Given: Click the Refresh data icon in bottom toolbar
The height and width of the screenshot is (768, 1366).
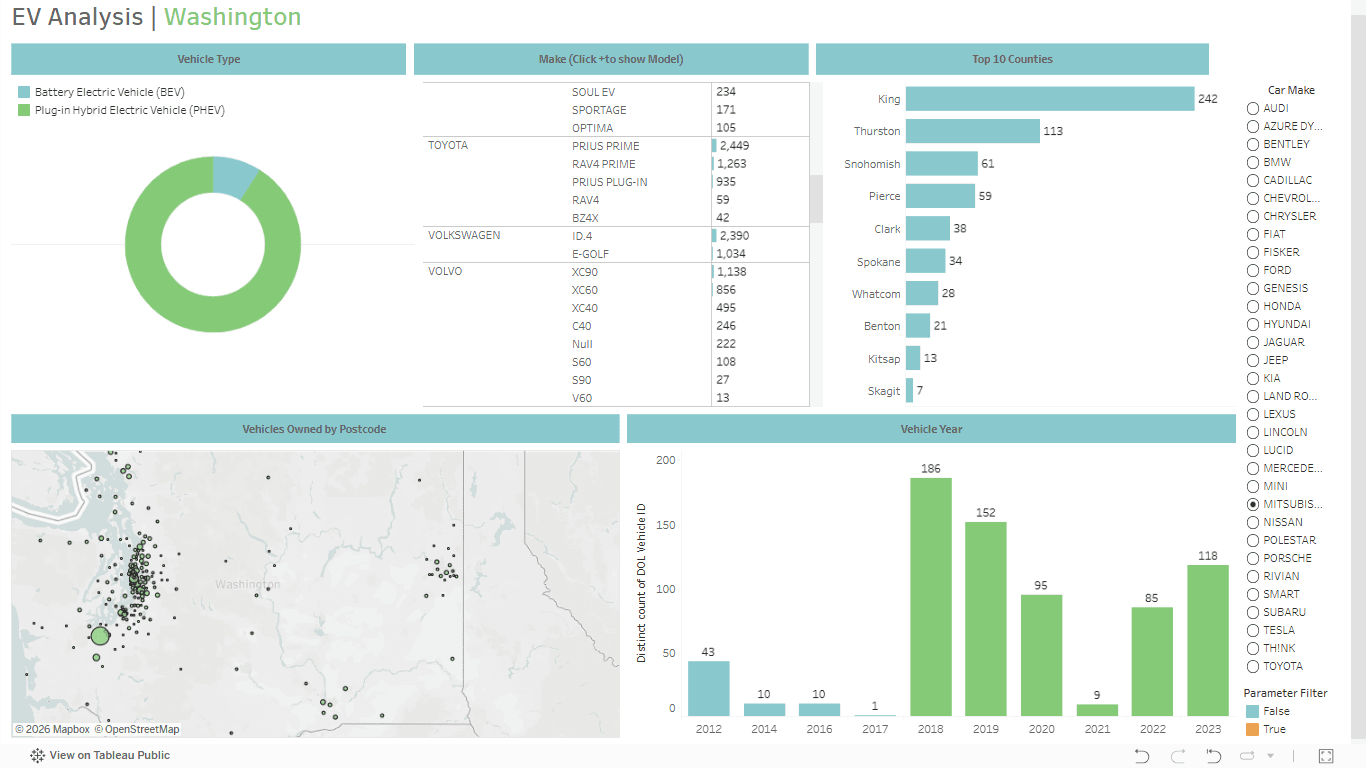Looking at the screenshot, I should click(1248, 756).
